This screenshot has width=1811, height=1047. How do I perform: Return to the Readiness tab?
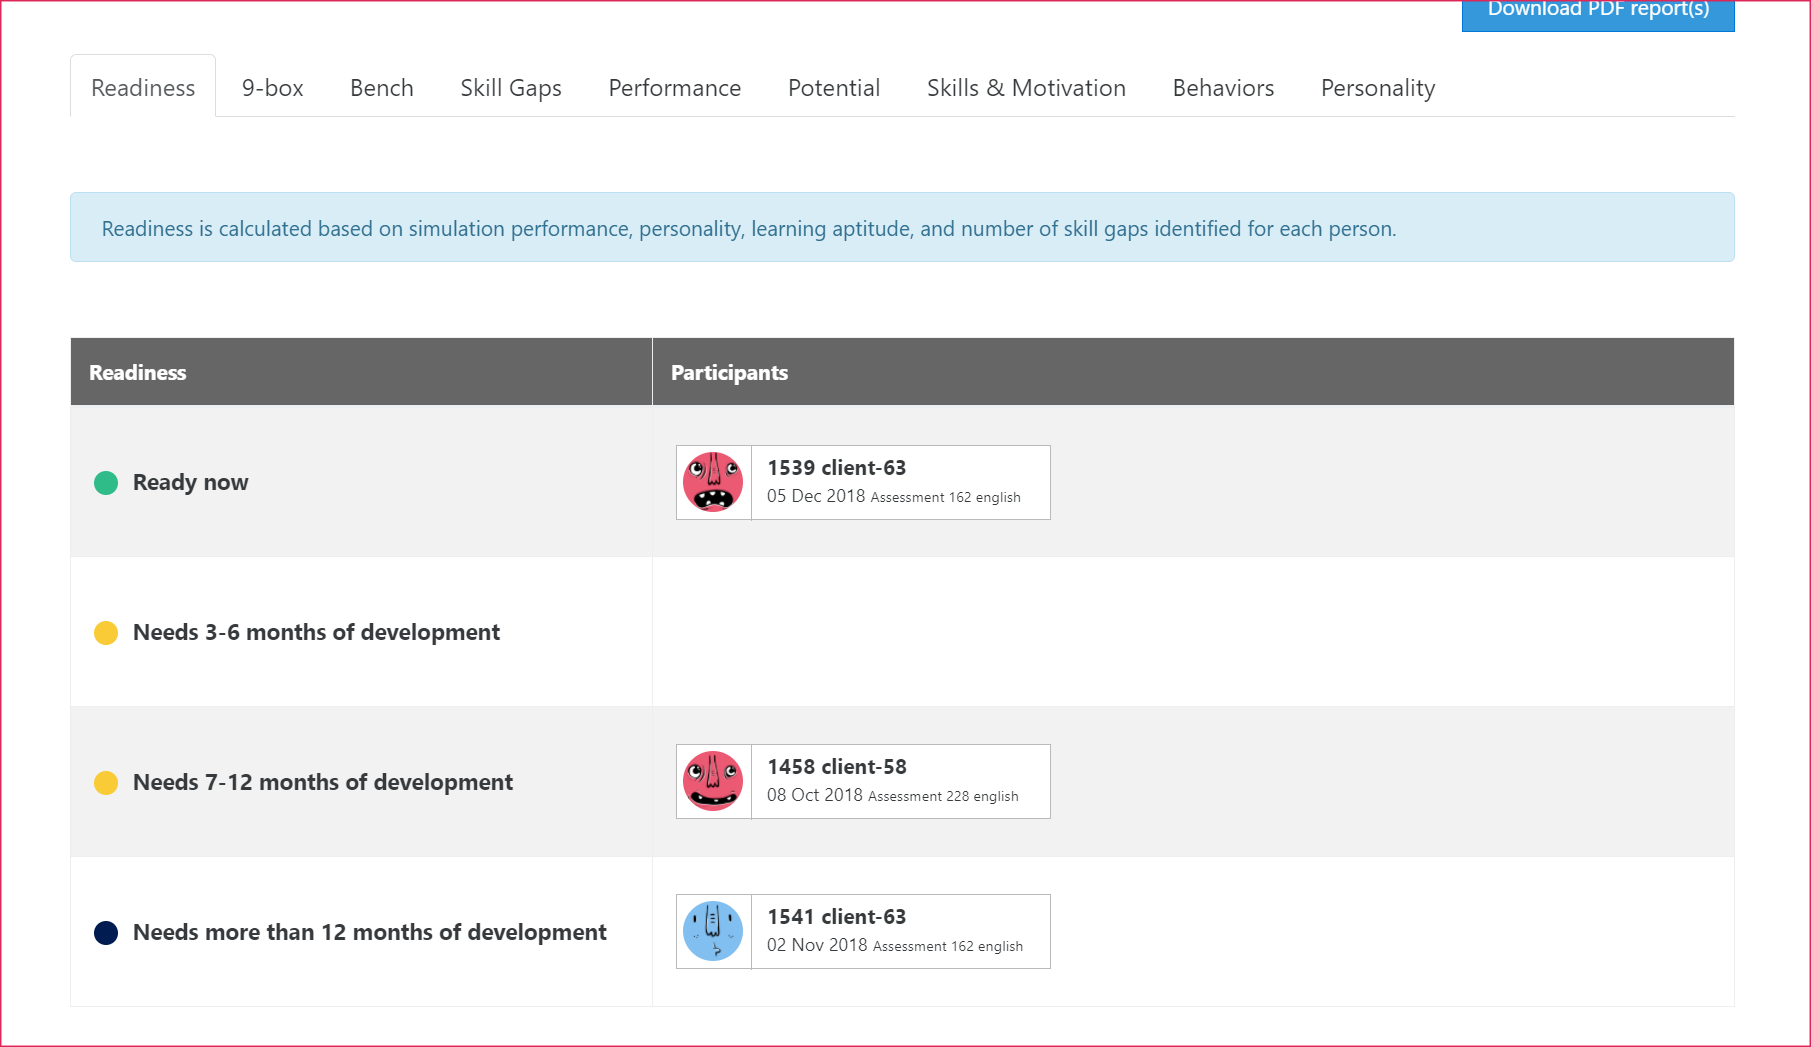point(142,88)
